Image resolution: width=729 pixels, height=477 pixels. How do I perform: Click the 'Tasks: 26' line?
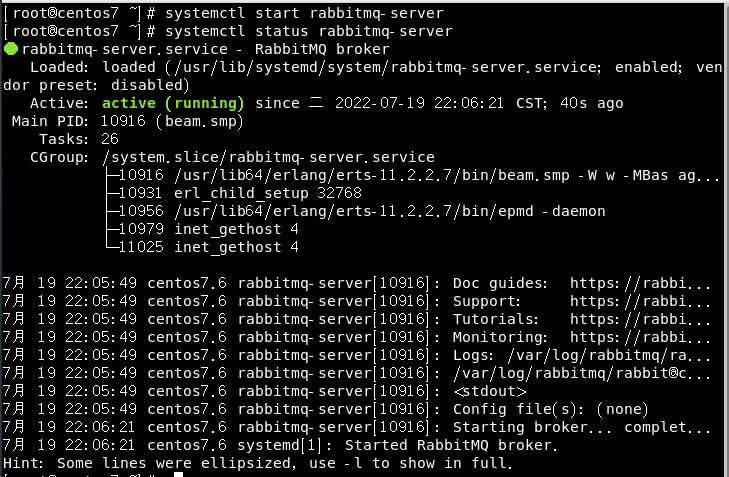79,139
